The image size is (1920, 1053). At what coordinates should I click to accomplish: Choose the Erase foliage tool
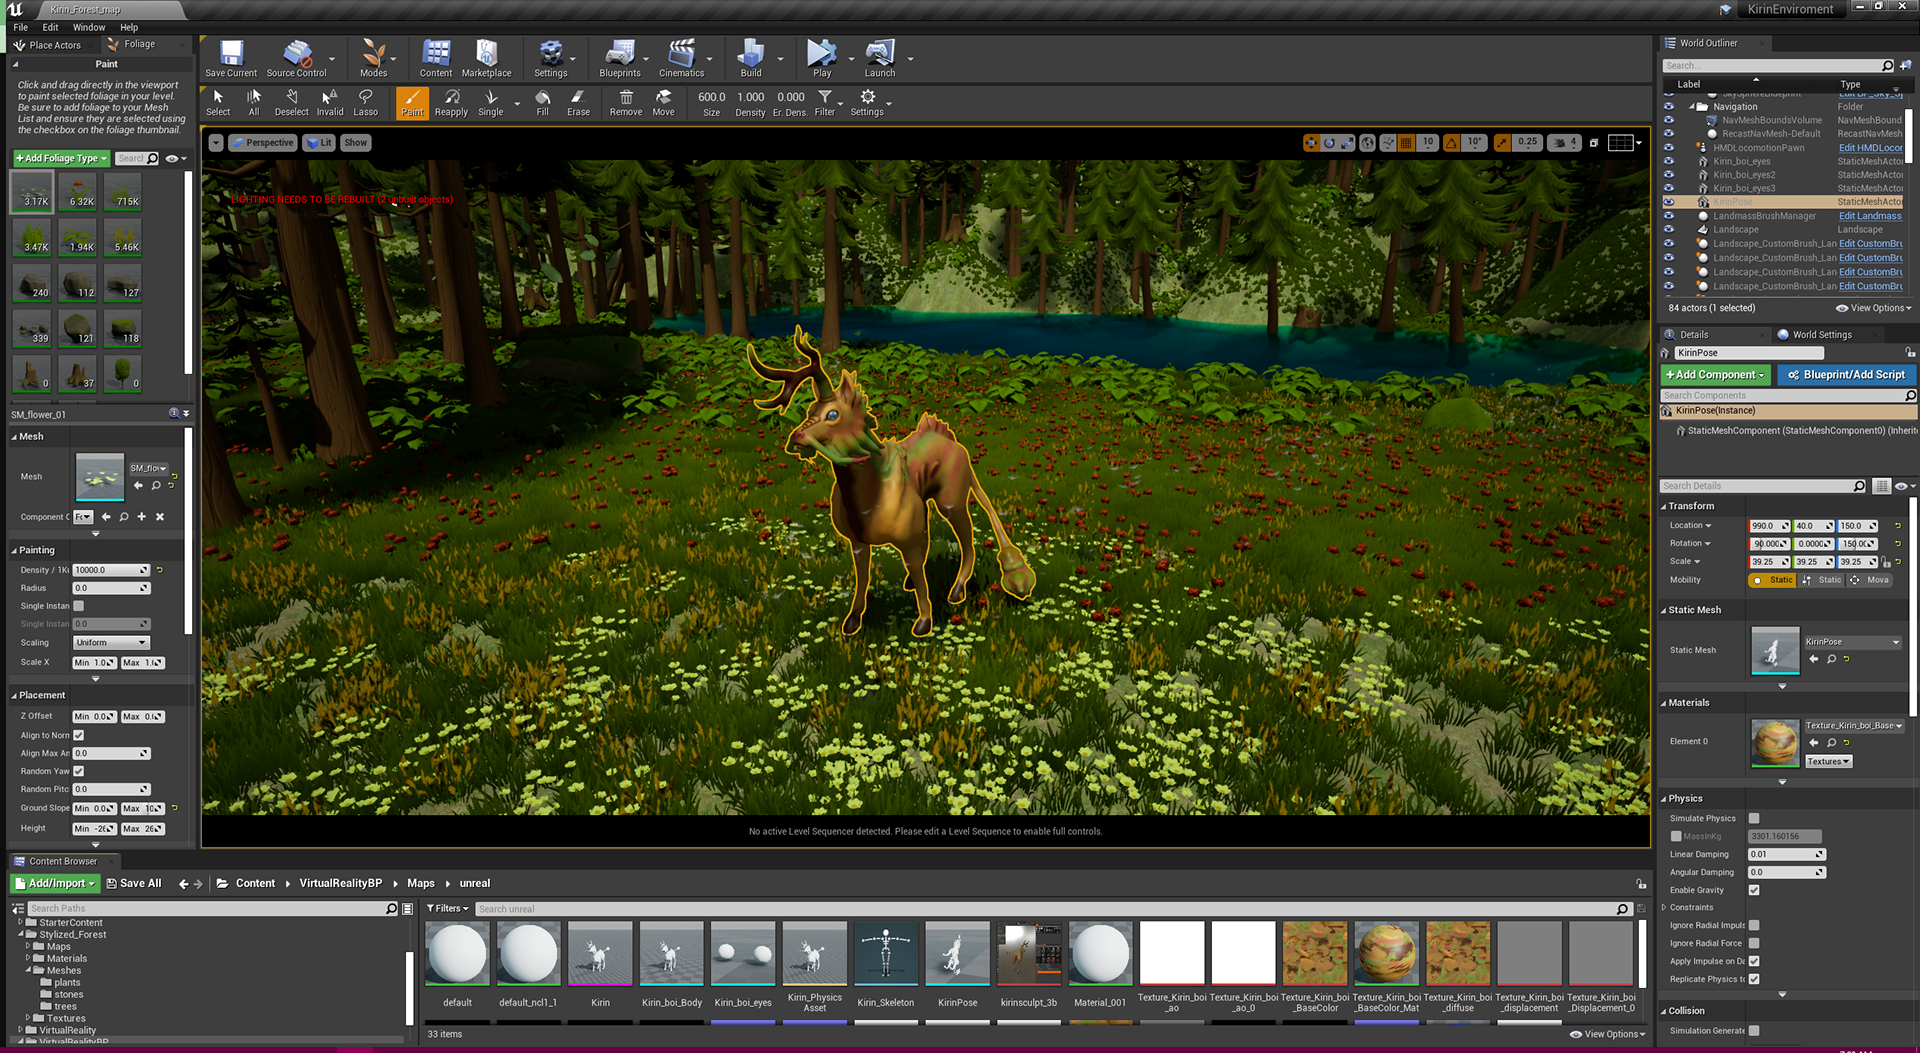(578, 102)
